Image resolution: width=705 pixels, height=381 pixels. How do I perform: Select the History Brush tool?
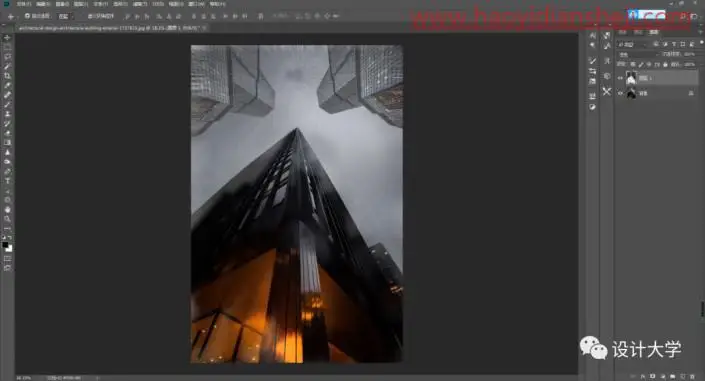(x=7, y=123)
